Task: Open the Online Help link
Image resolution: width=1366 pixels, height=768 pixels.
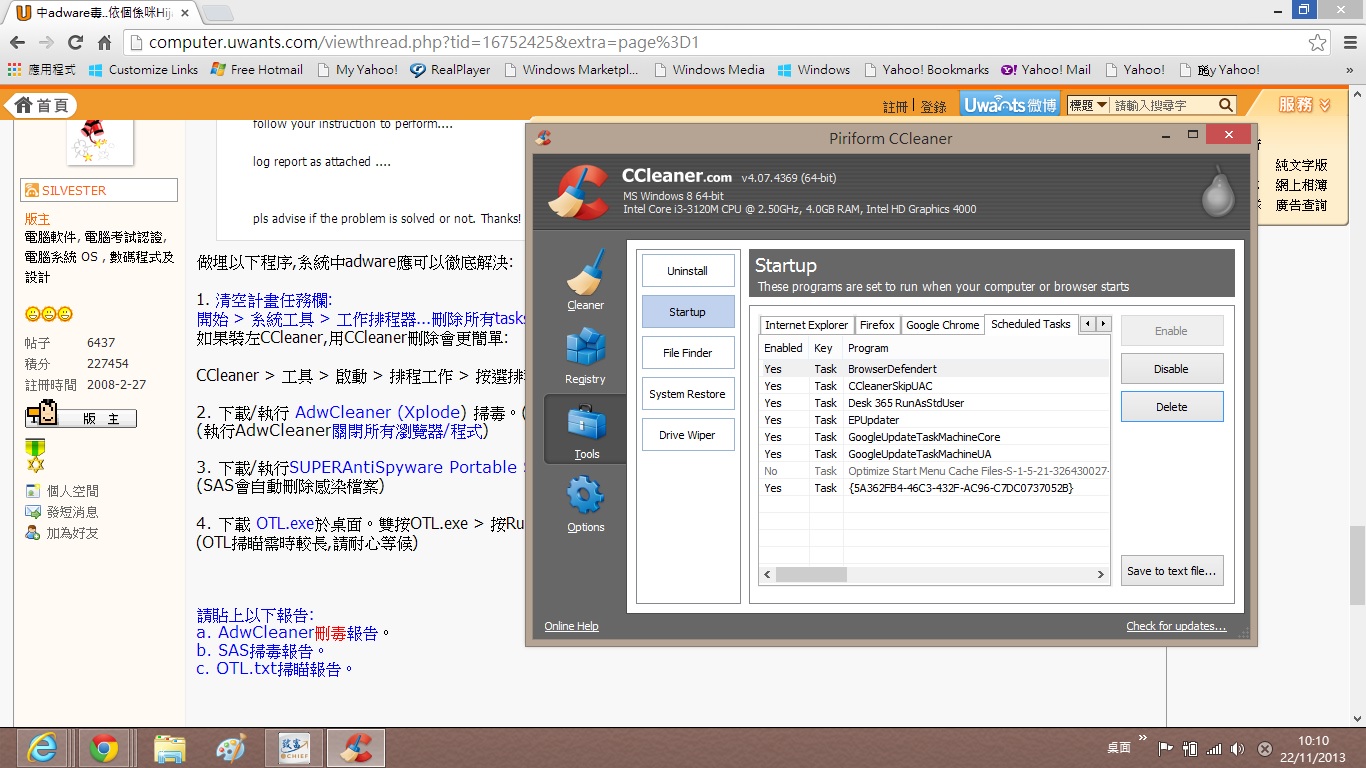Action: [x=571, y=626]
